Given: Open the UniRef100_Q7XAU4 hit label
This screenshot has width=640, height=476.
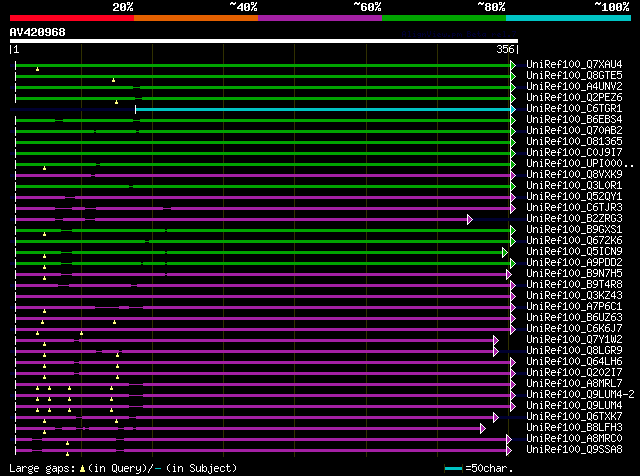Looking at the screenshot, I should [574, 65].
